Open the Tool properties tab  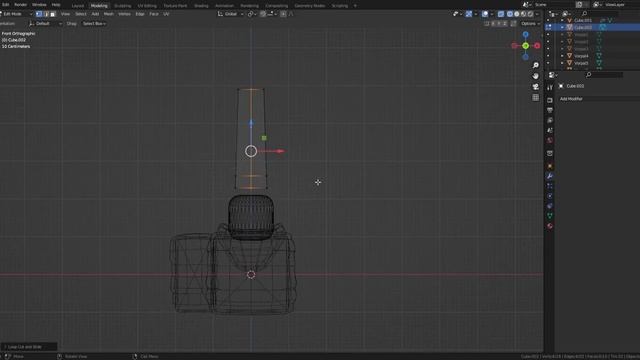550,87
